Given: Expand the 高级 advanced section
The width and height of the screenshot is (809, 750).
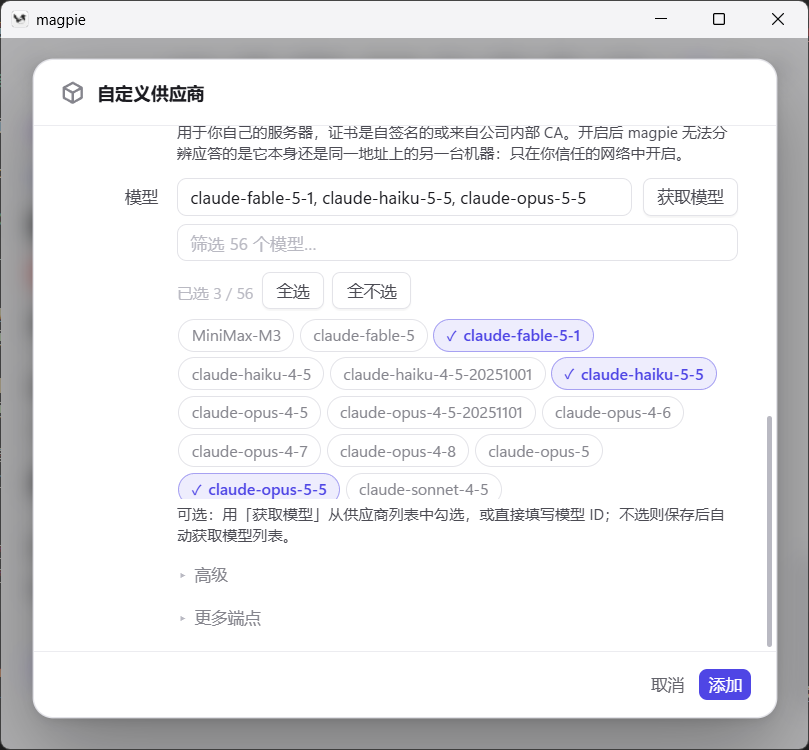Looking at the screenshot, I should [204, 575].
